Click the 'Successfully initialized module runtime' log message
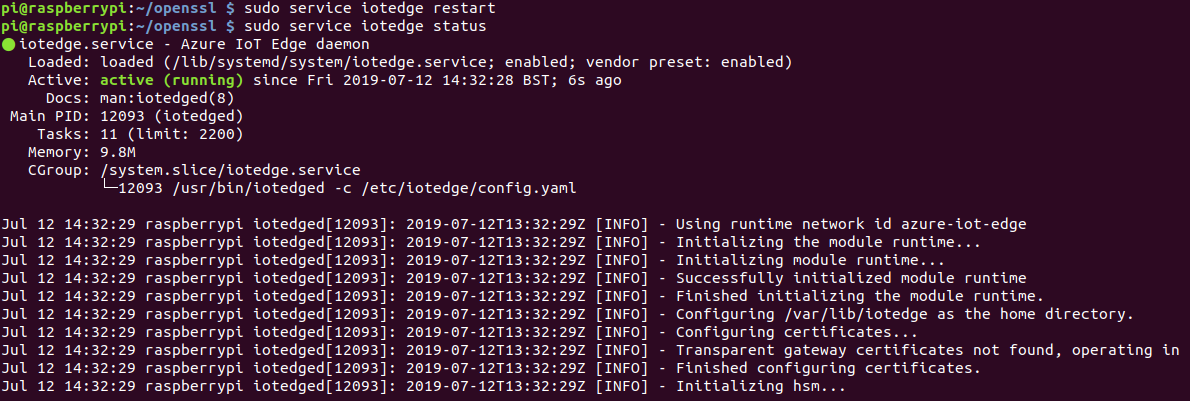The height and width of the screenshot is (401, 1190). 851,278
